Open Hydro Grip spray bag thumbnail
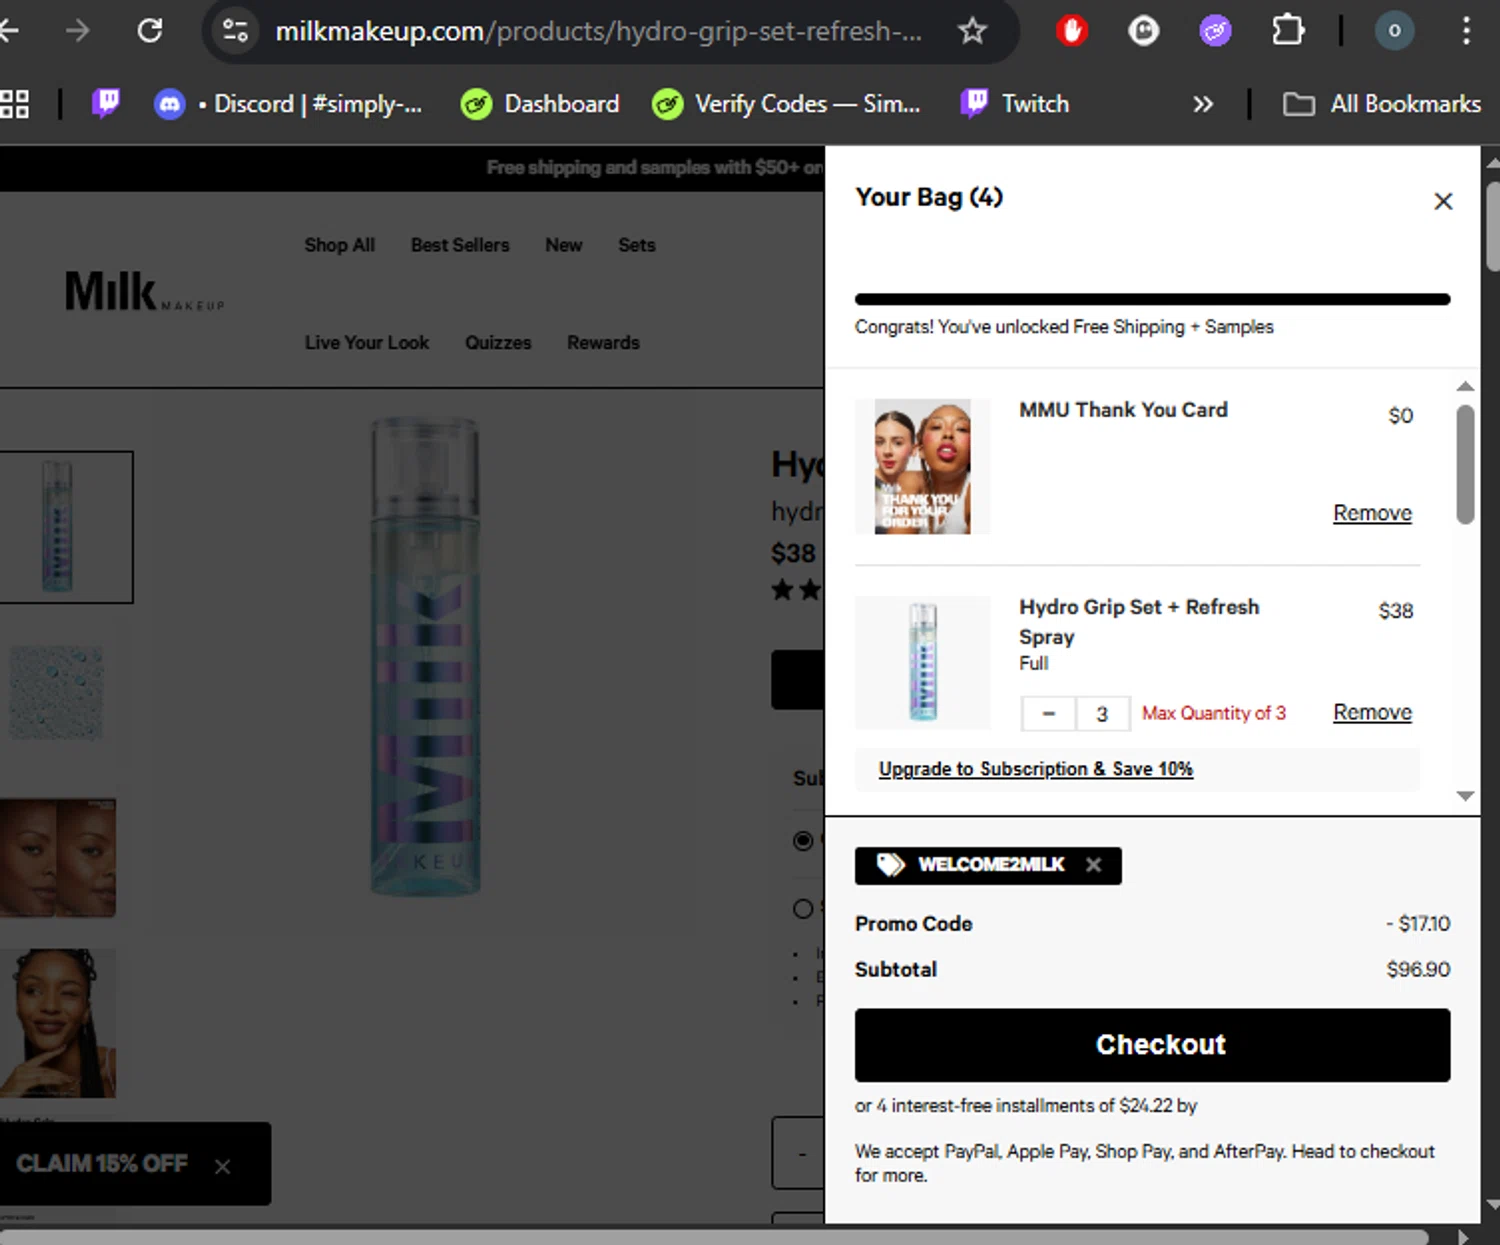 (922, 662)
